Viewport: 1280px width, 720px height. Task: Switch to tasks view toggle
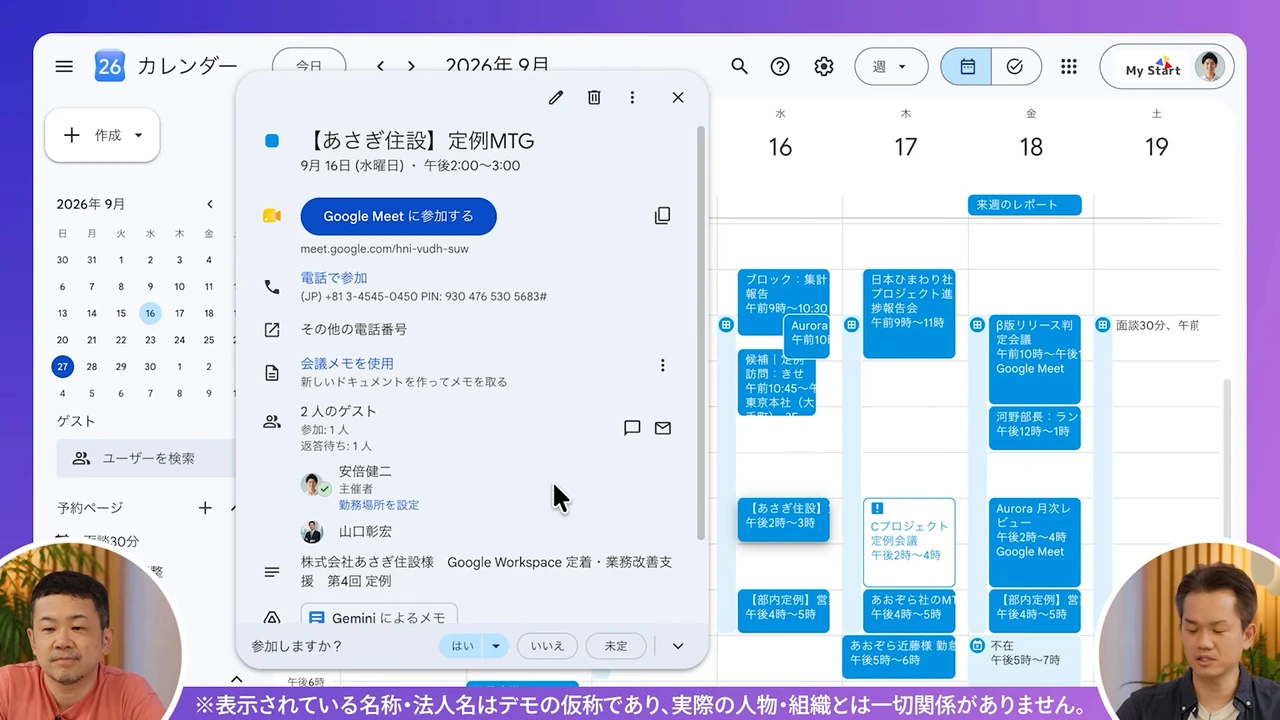coord(1016,66)
